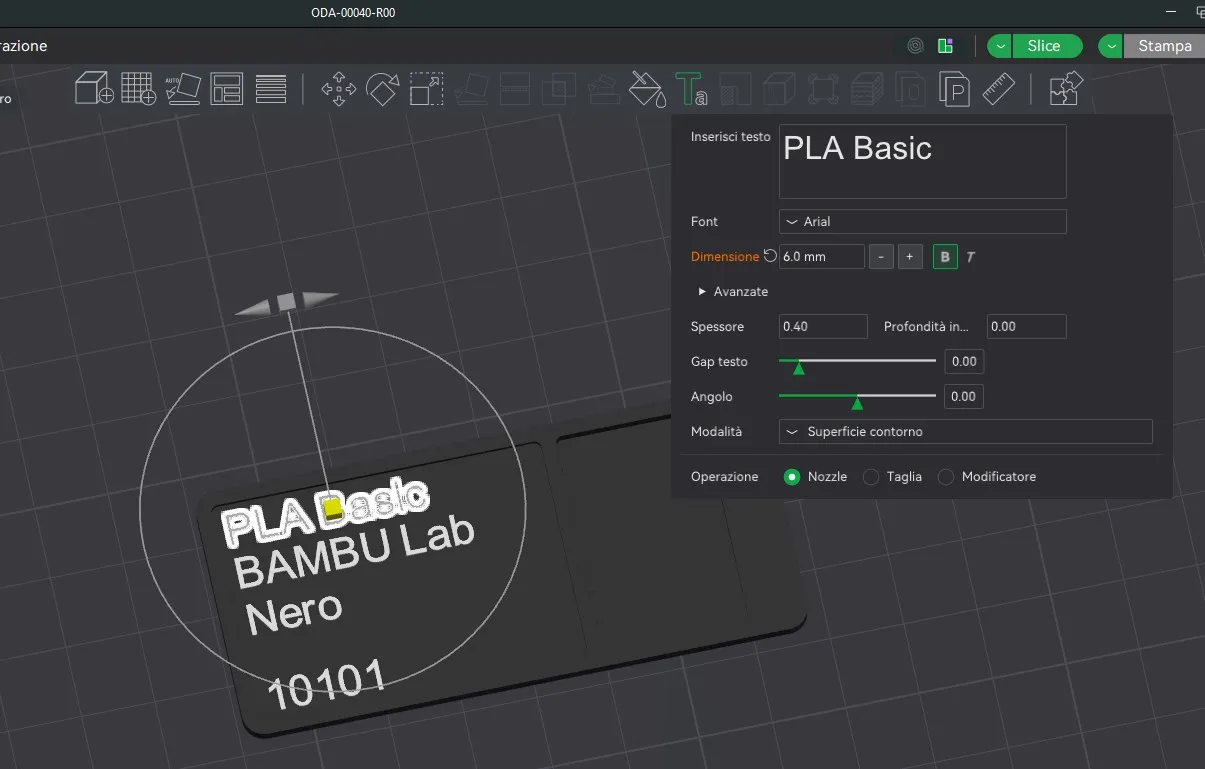Minimize the window from the title bar
The height and width of the screenshot is (769, 1205).
1171,11
